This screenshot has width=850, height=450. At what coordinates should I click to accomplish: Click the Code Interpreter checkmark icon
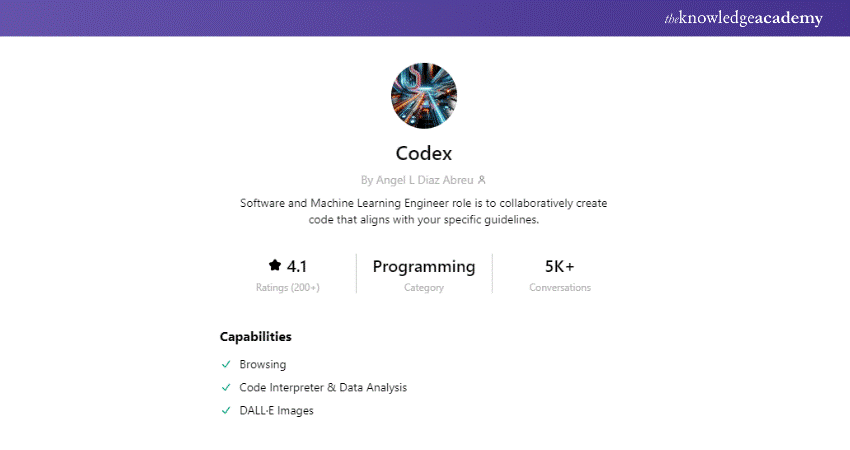click(226, 387)
